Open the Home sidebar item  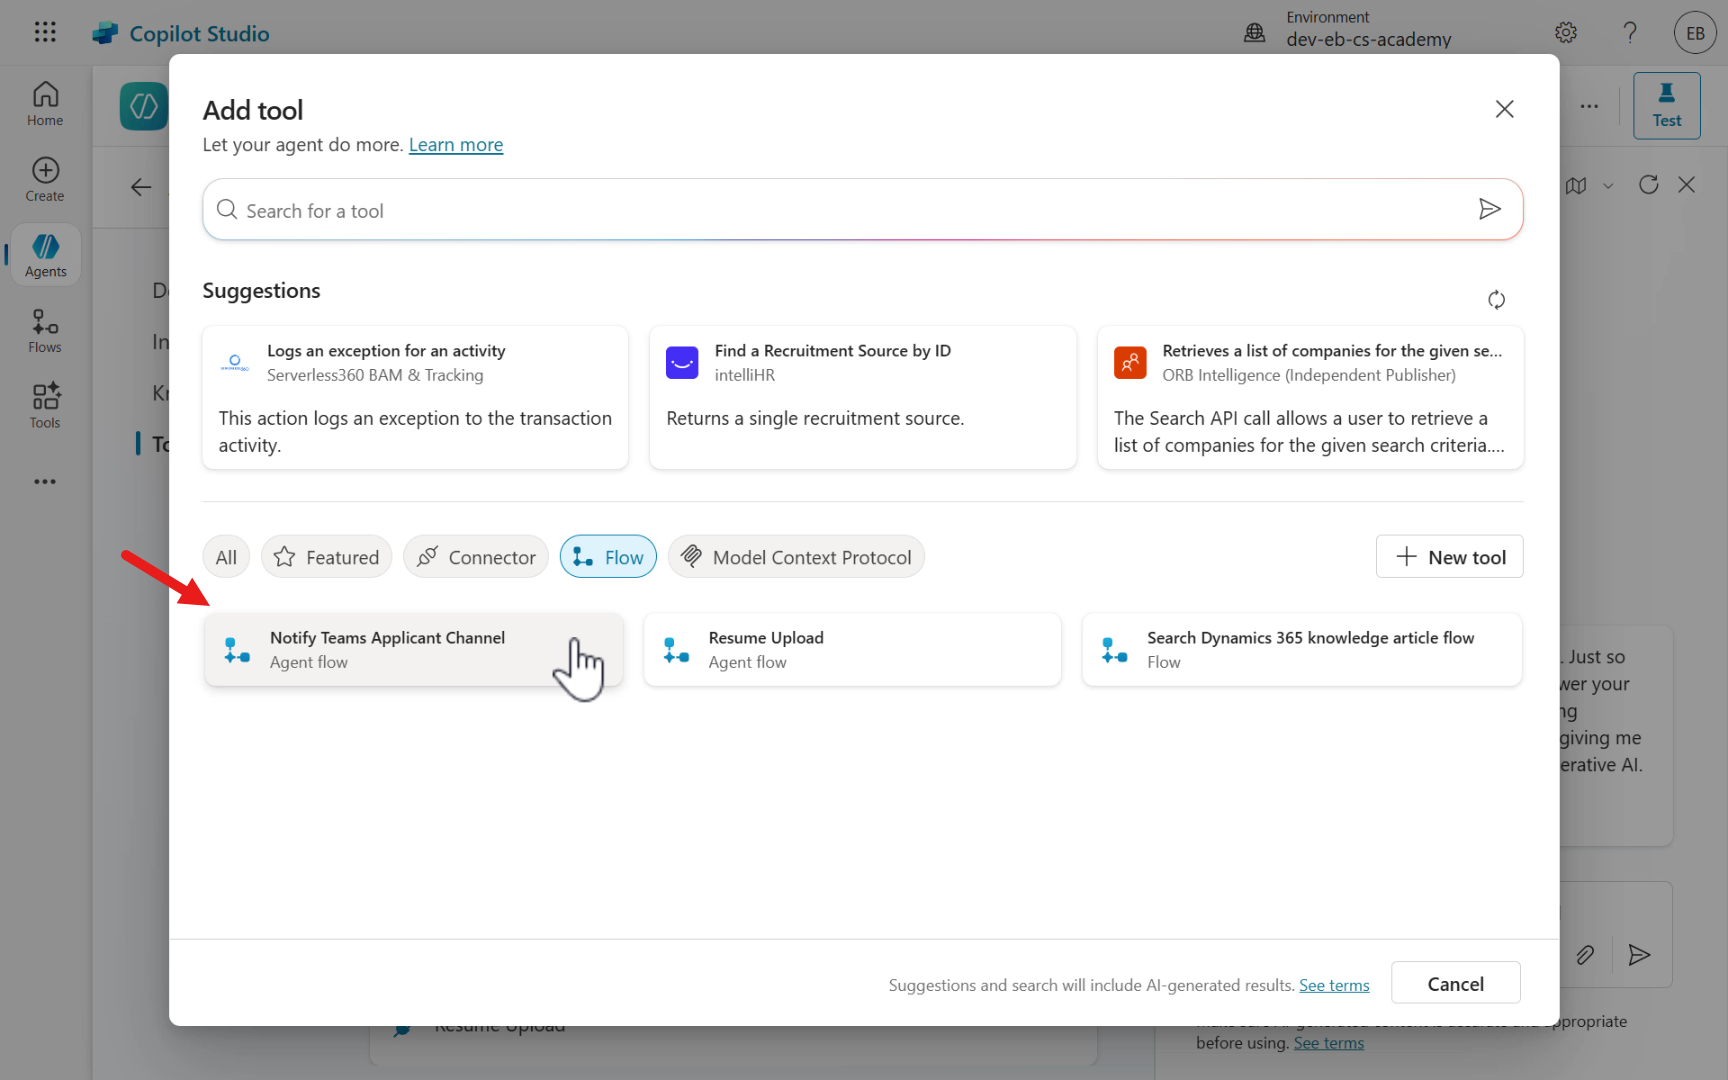(45, 104)
